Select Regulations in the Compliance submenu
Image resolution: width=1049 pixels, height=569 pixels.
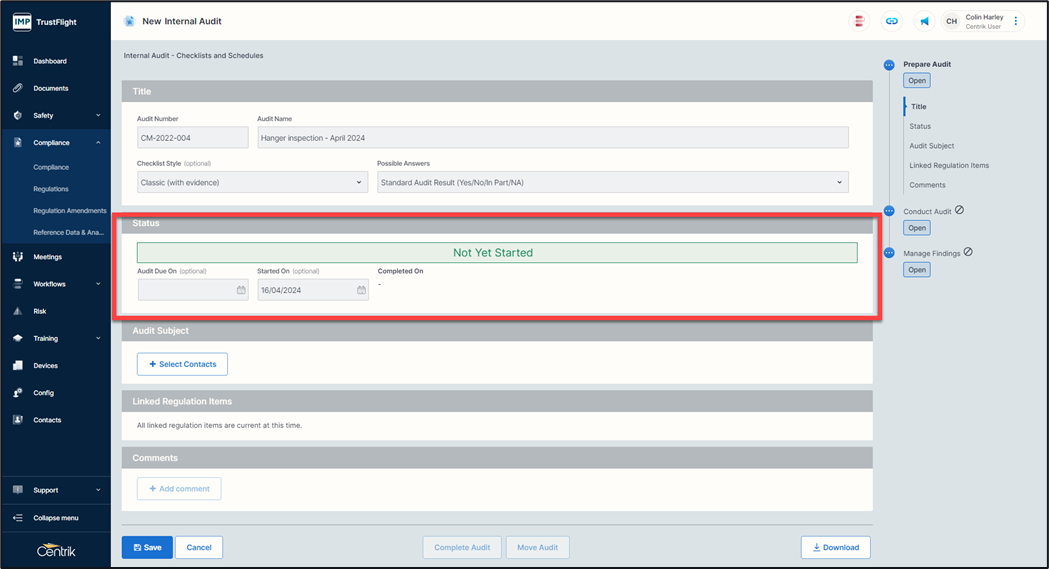pos(51,189)
